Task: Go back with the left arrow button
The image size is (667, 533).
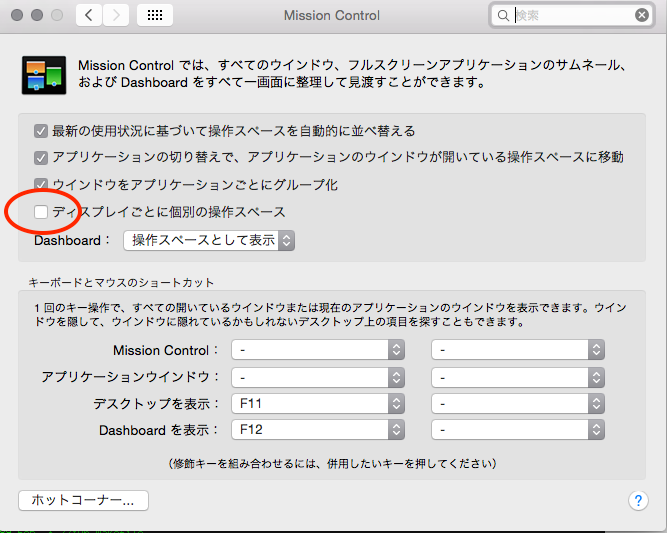Action: [x=88, y=15]
